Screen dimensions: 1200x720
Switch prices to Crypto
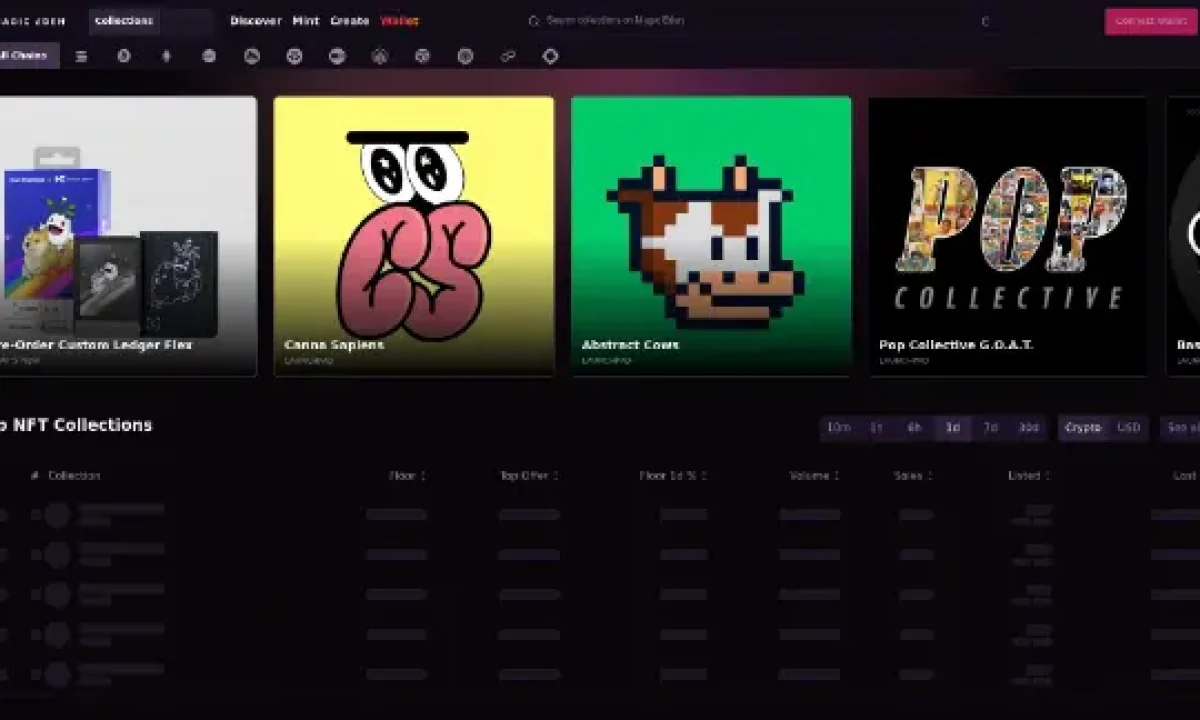[x=1083, y=428]
